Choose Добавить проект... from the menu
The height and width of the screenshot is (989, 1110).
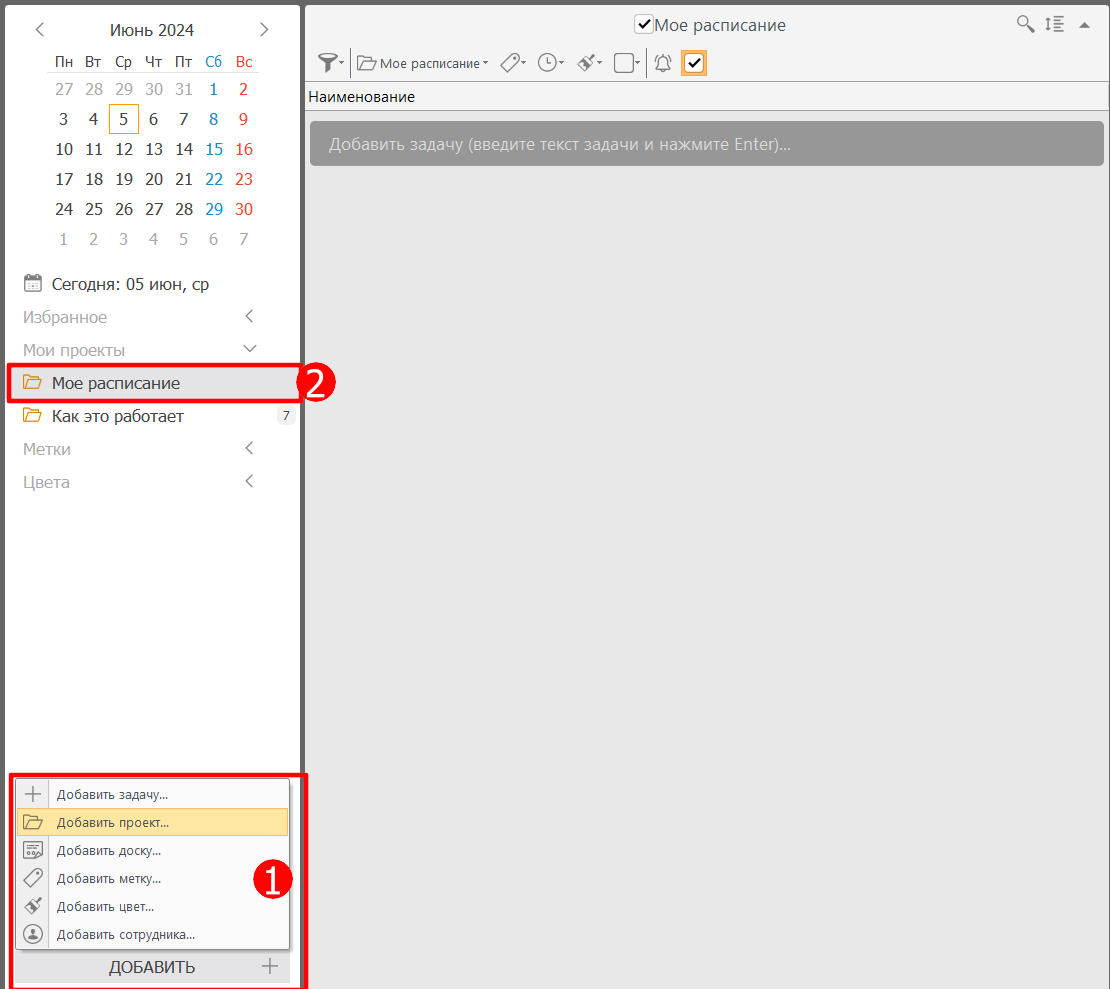point(112,822)
